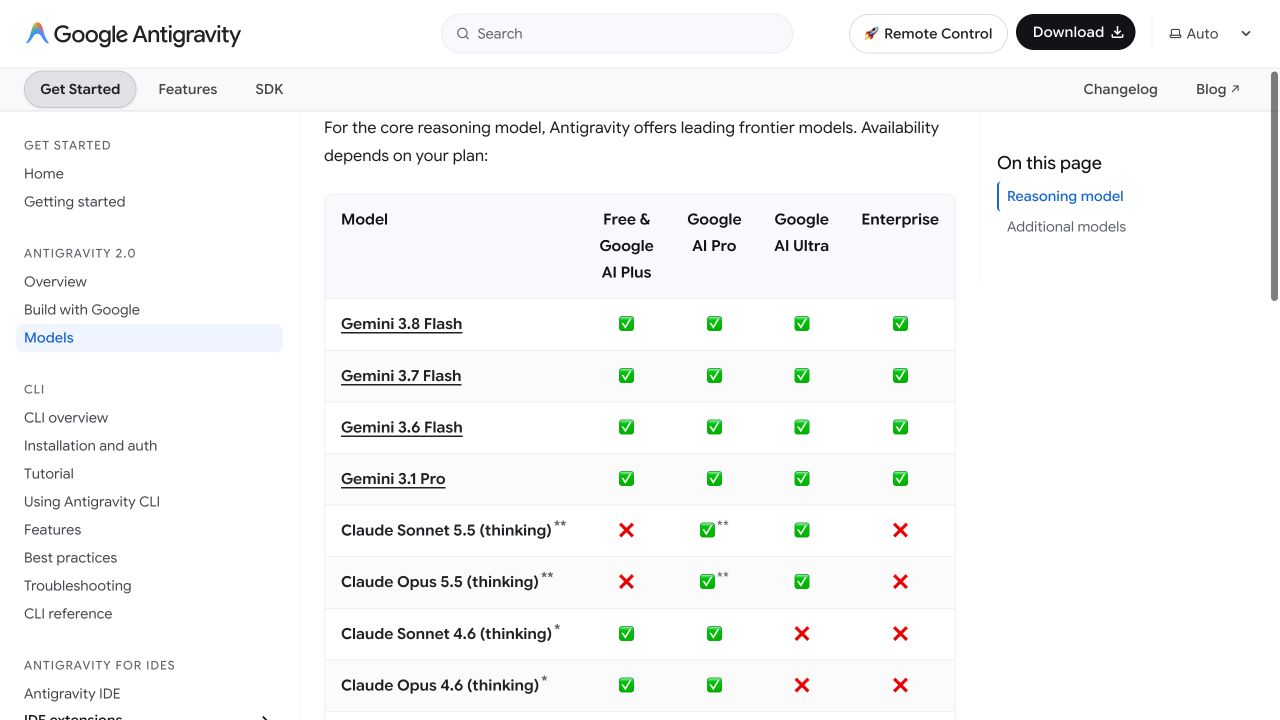The image size is (1280, 720).
Task: Click the Blog external-link arrow icon
Action: [1235, 89]
